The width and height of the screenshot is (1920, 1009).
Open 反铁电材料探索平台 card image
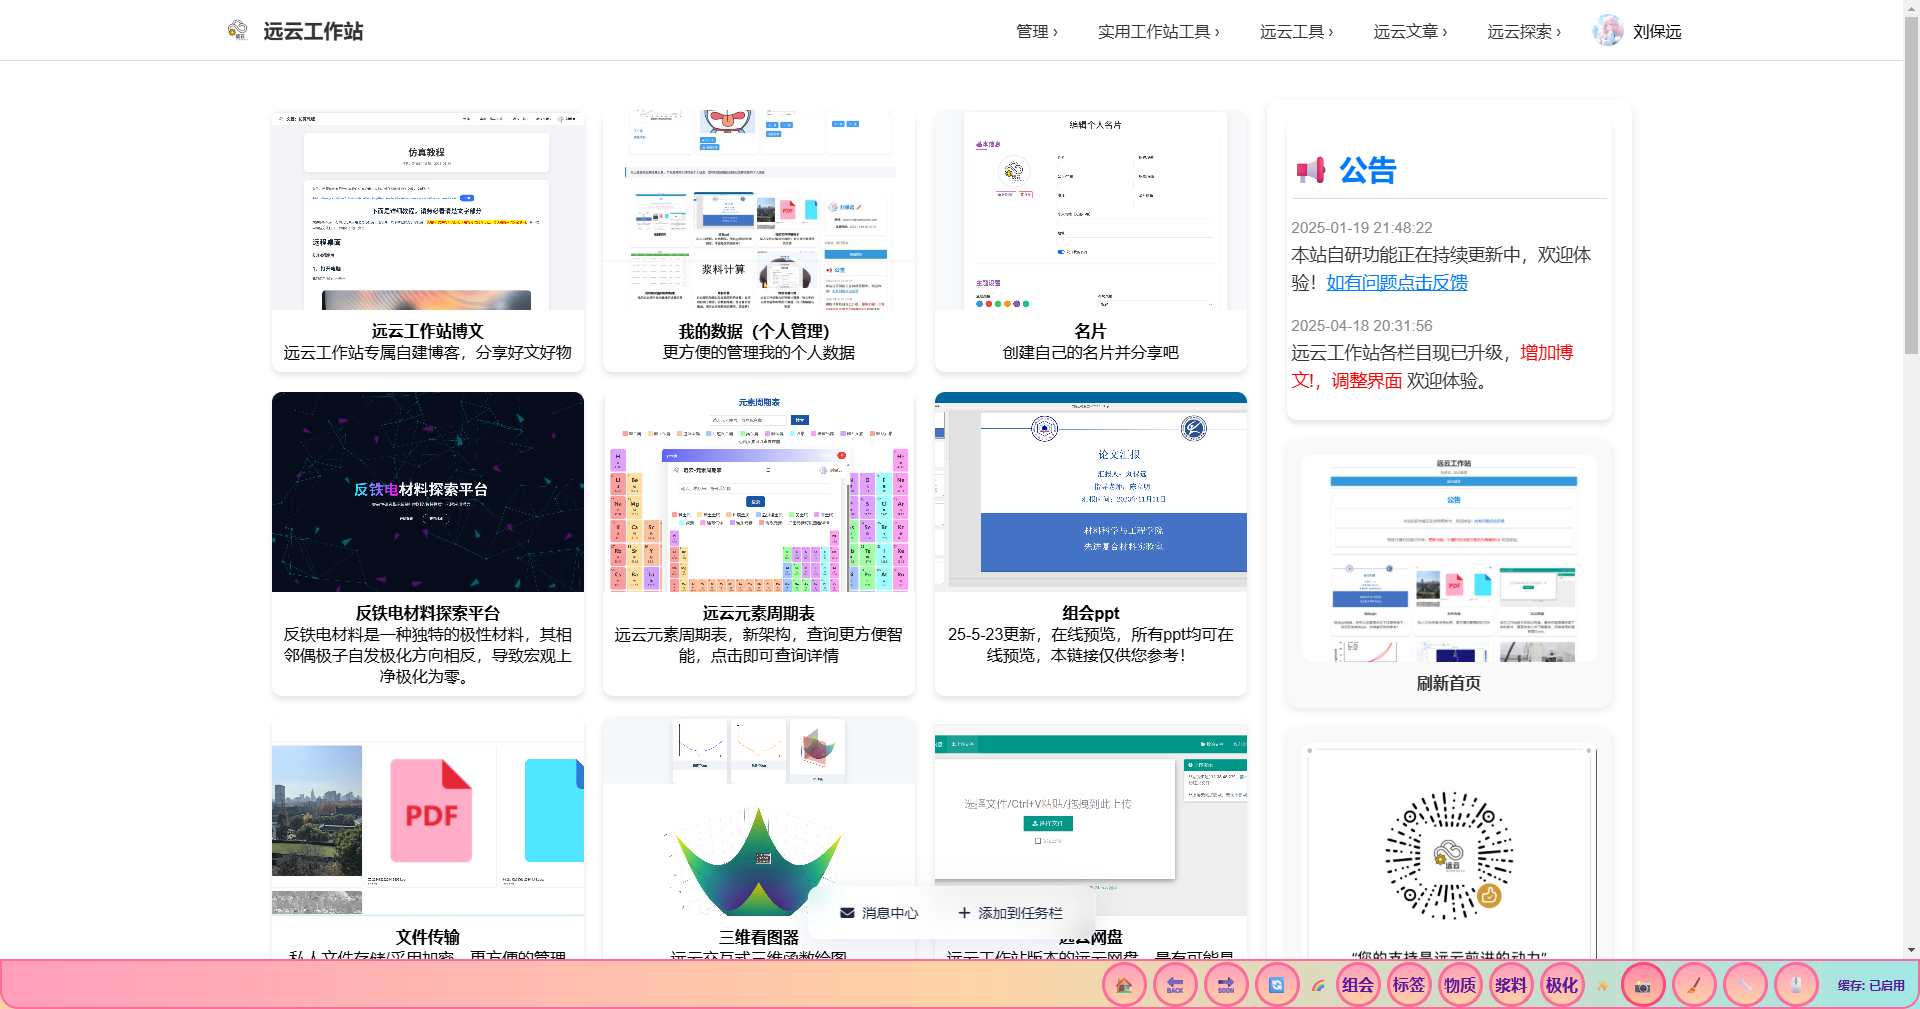(x=428, y=492)
